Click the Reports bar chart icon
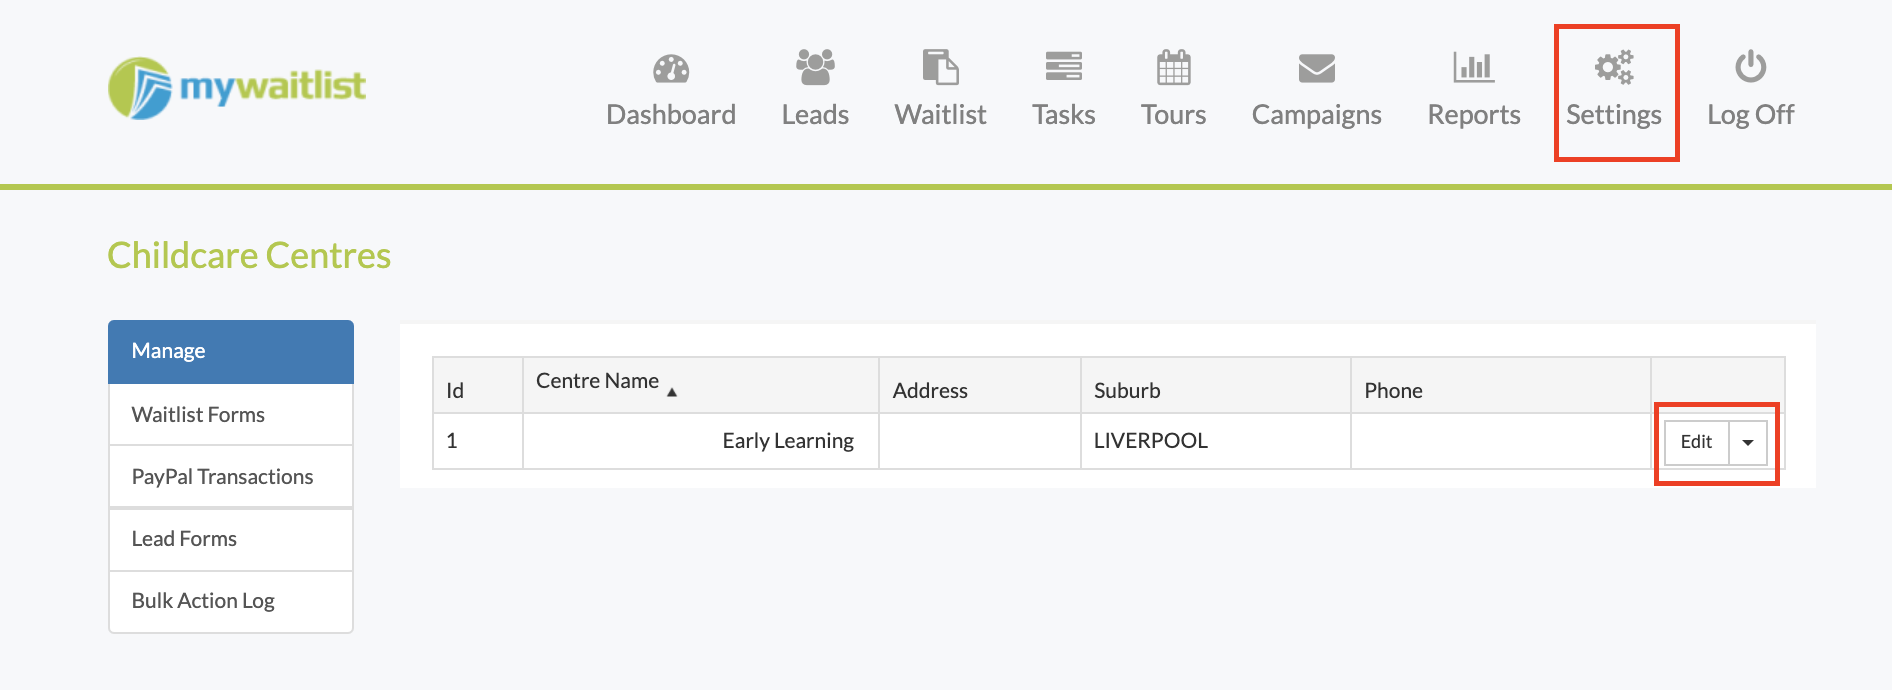Viewport: 1892px width, 690px height. click(1473, 67)
